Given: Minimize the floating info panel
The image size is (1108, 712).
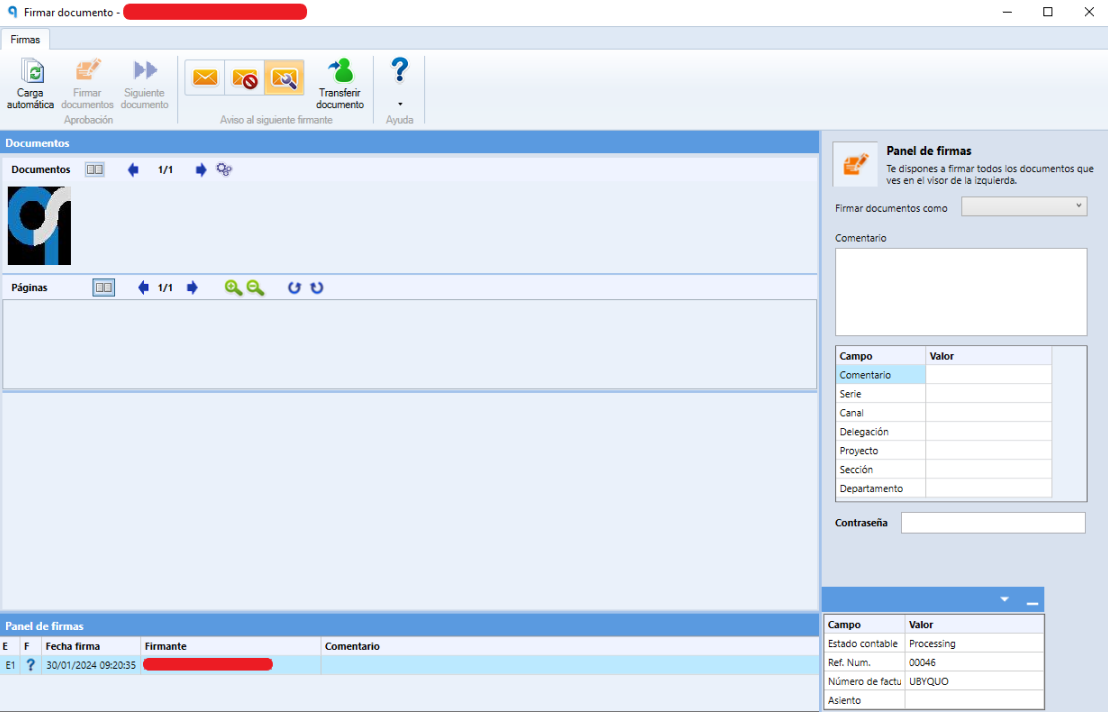Looking at the screenshot, I should point(1032,603).
